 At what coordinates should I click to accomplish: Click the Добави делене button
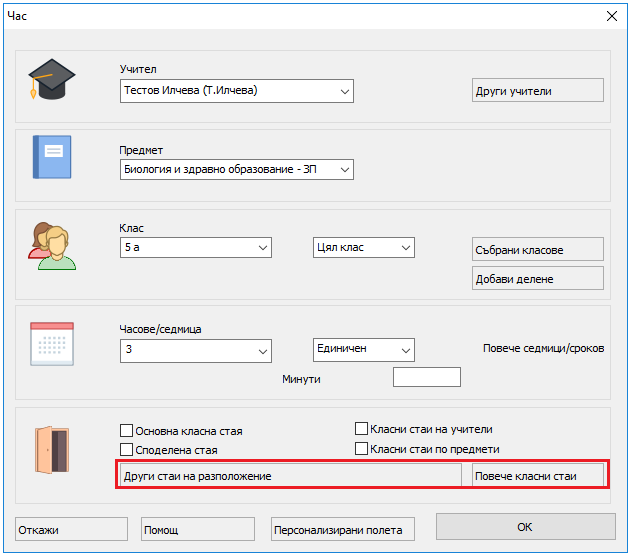click(x=537, y=279)
